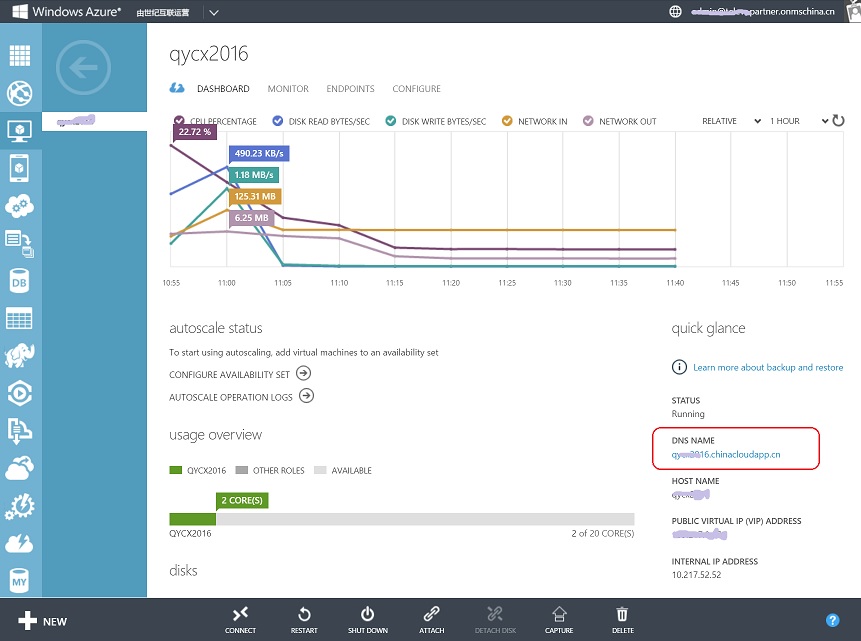861x641 pixels.
Task: Open the Recovery Services cloud icon
Action: click(20, 469)
